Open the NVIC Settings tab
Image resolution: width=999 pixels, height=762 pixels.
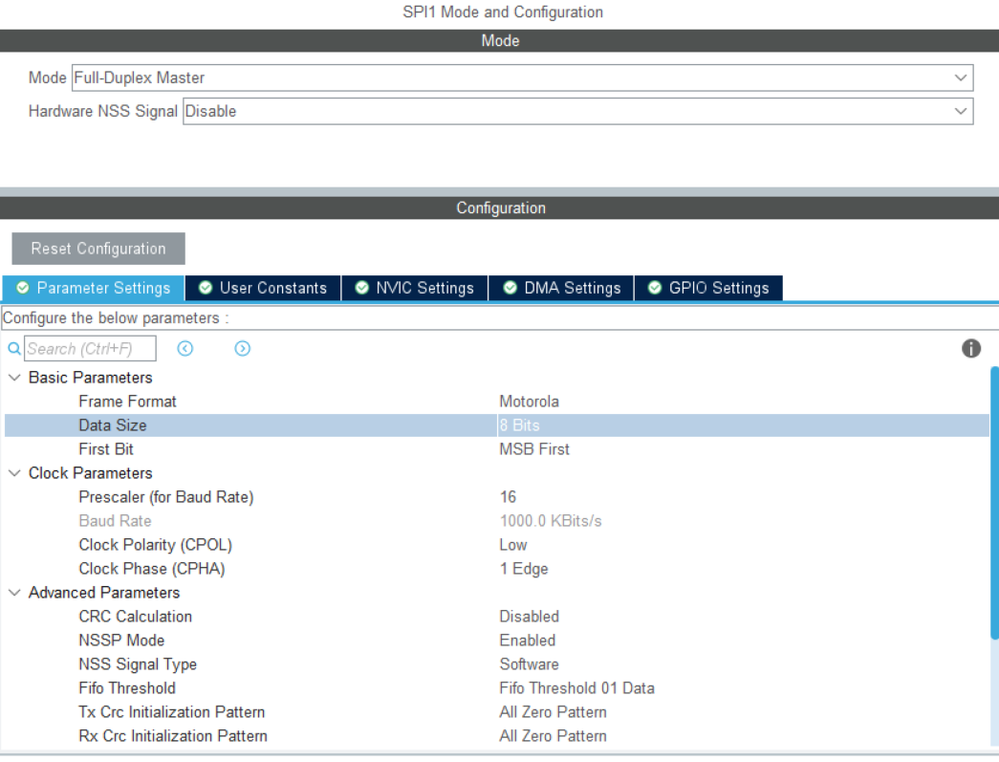click(415, 288)
